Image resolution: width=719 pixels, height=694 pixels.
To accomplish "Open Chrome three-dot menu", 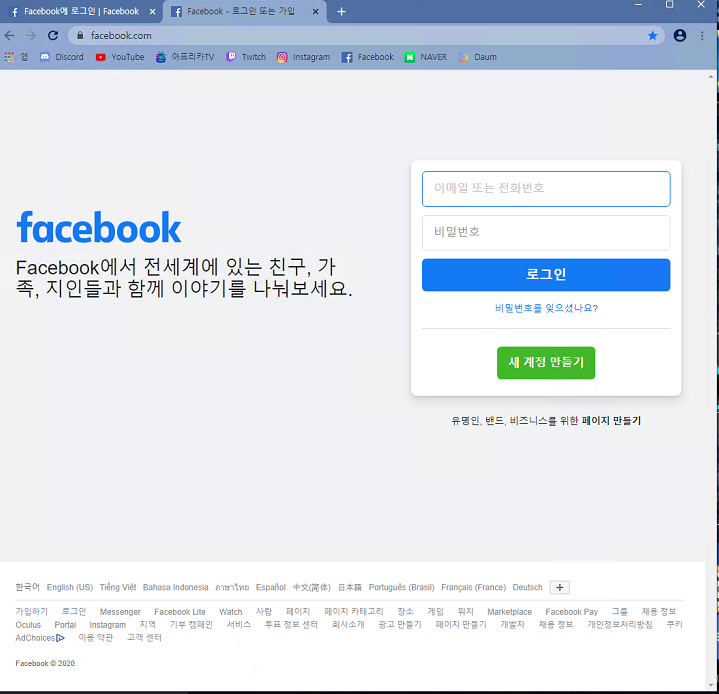I will click(x=702, y=35).
